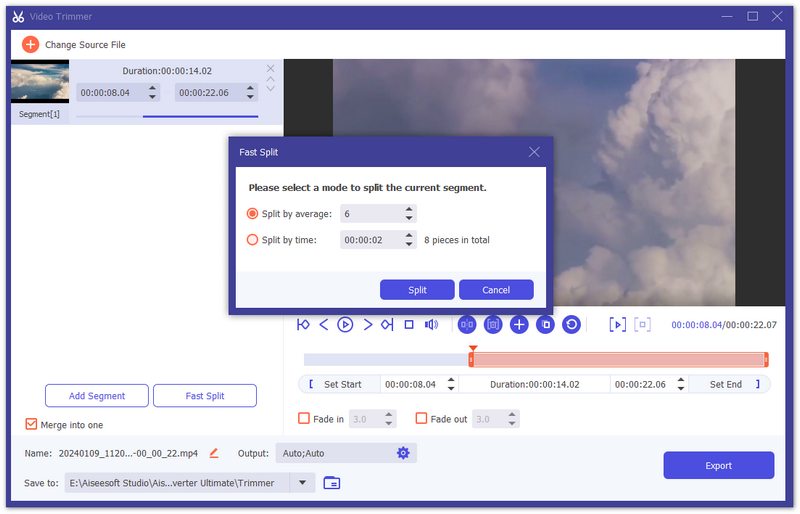
Task: Click the pencil icon to rename output
Action: (214, 453)
